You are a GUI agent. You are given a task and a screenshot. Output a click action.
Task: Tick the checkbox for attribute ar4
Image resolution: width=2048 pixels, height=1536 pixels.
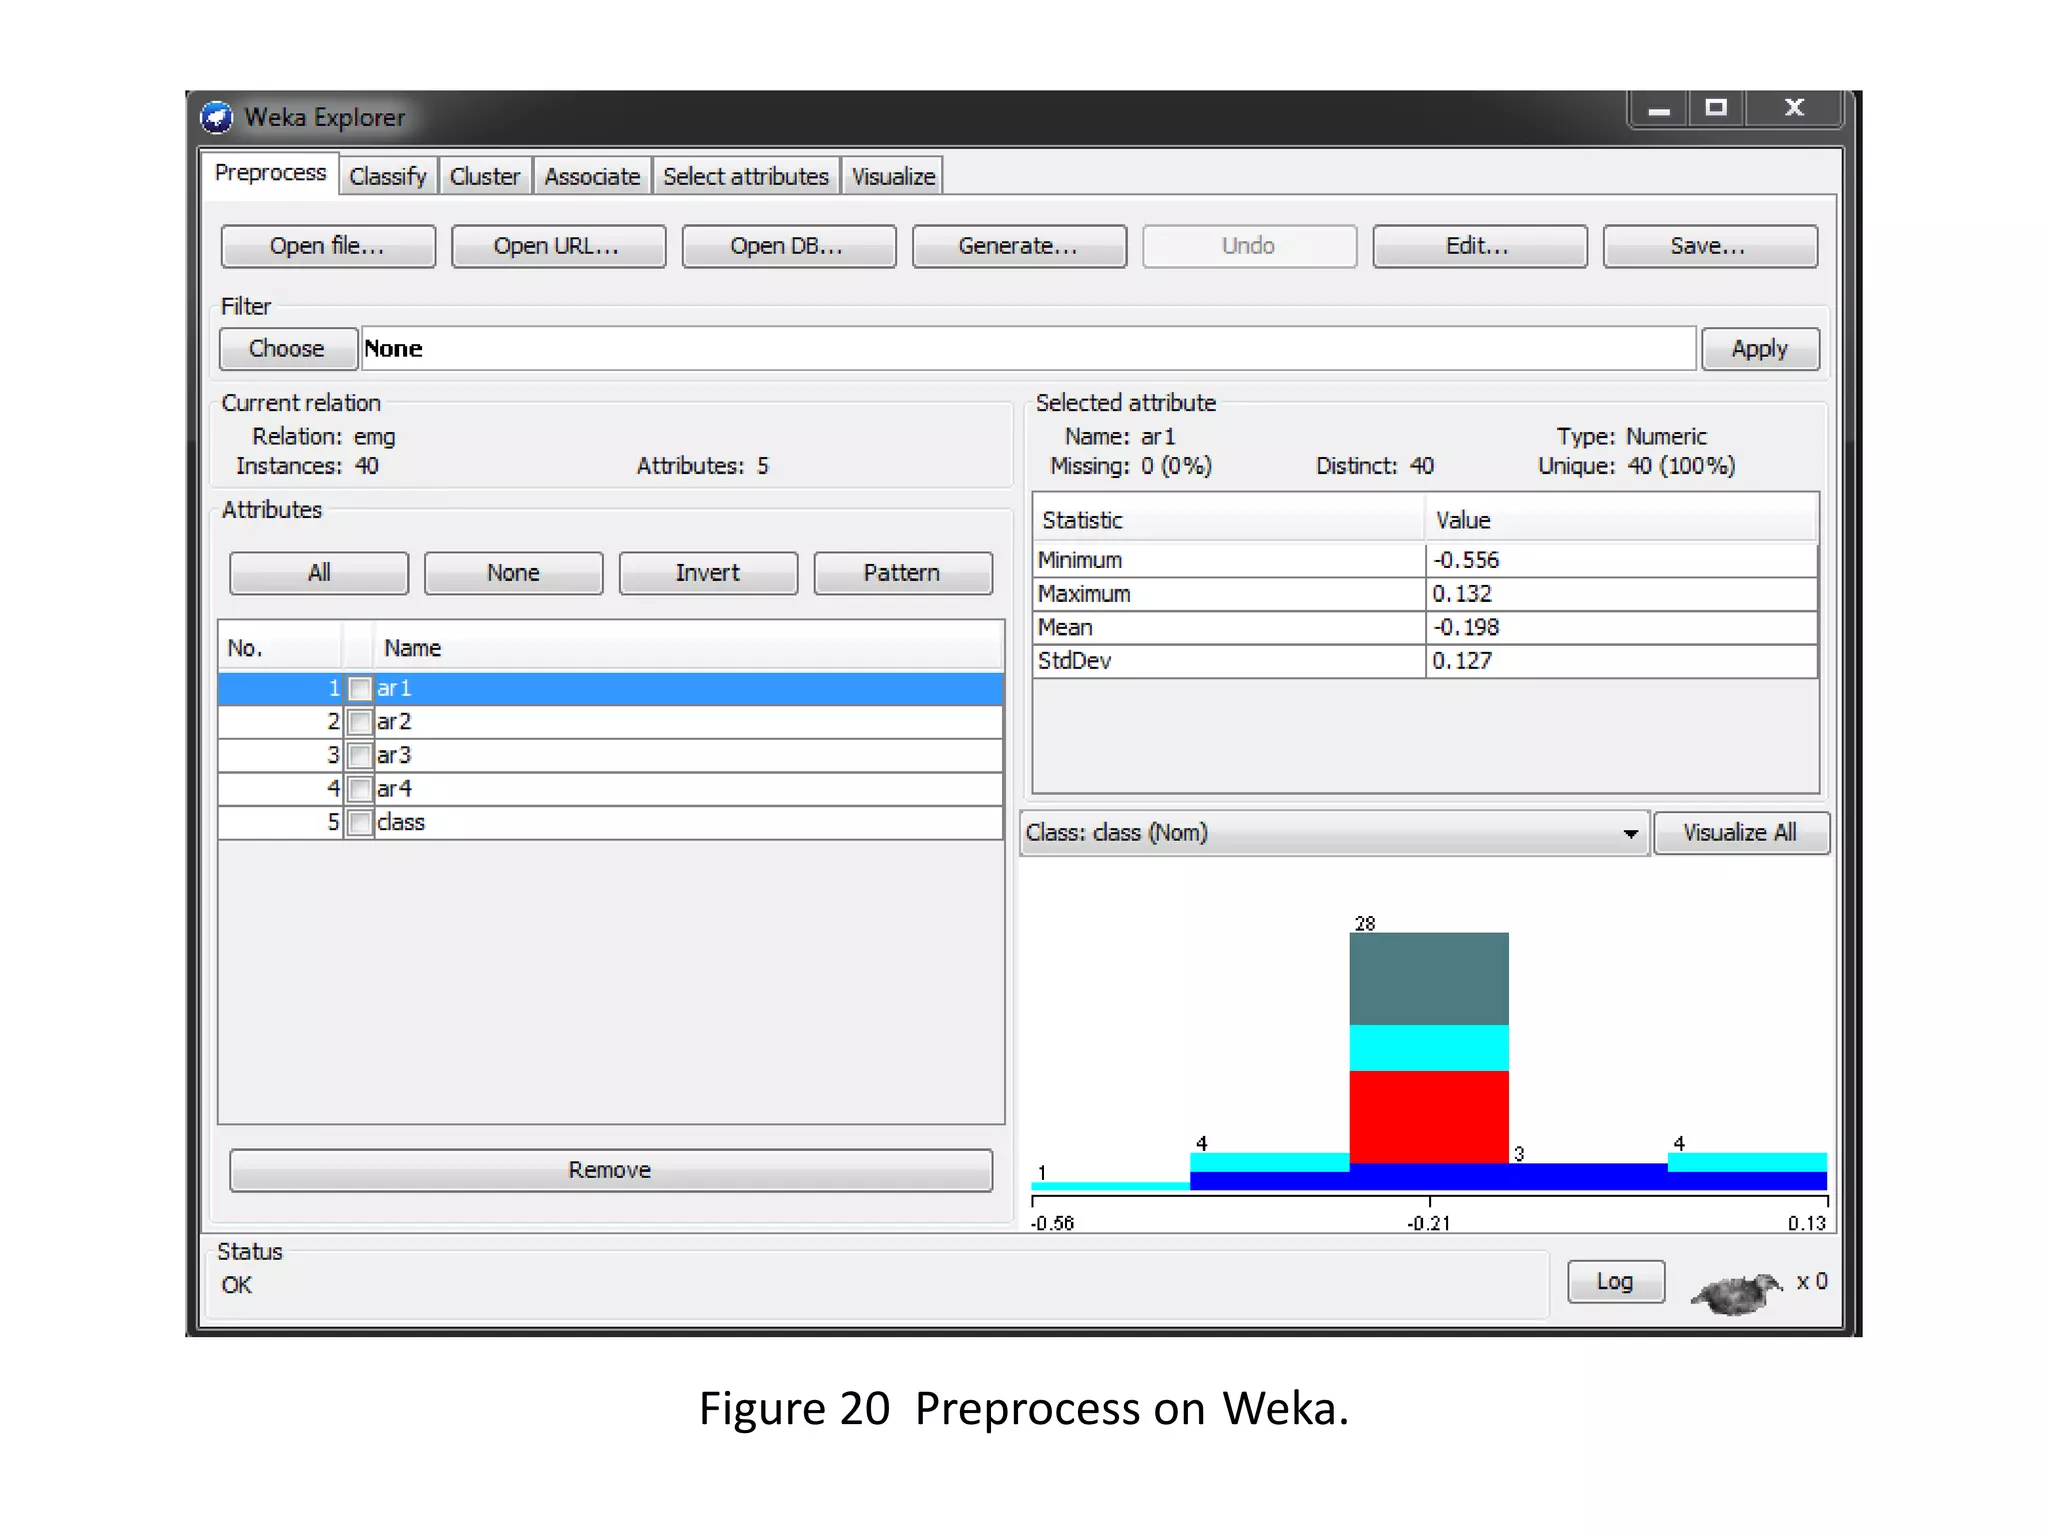360,789
